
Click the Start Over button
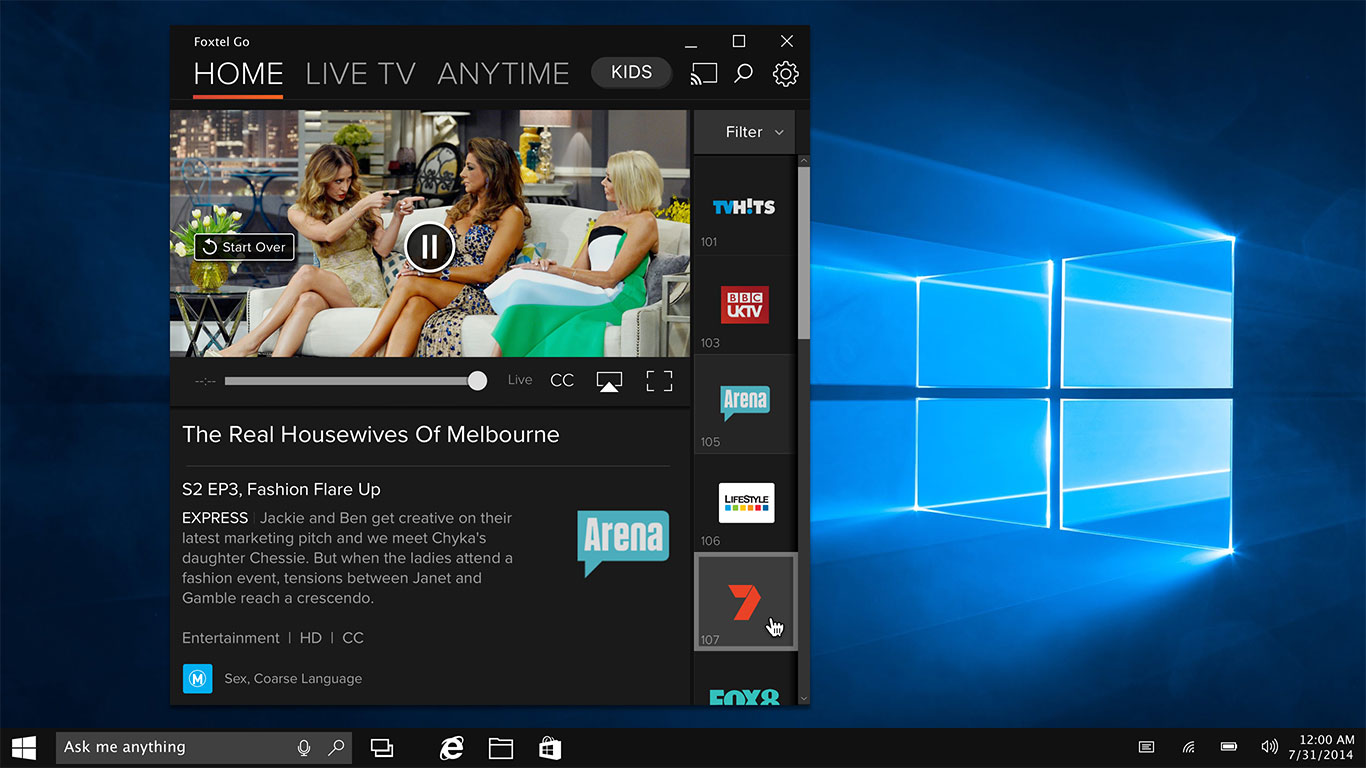coord(244,247)
